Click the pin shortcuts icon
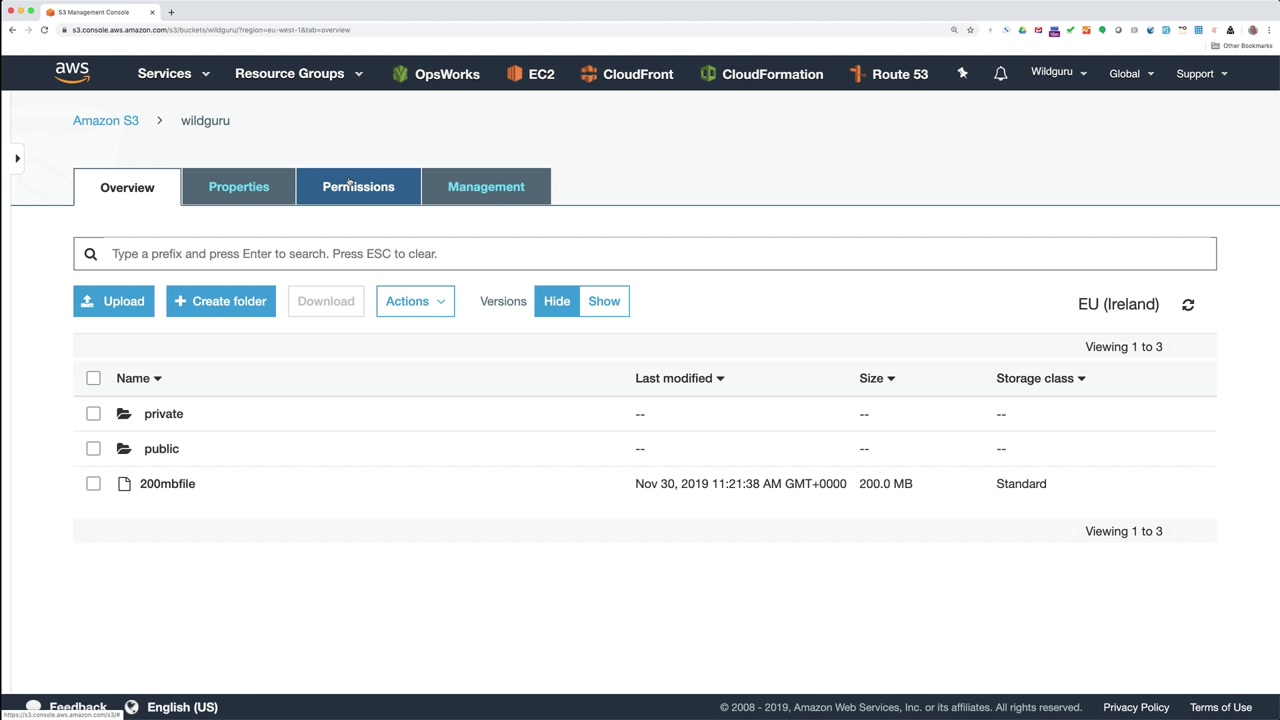 click(x=962, y=73)
